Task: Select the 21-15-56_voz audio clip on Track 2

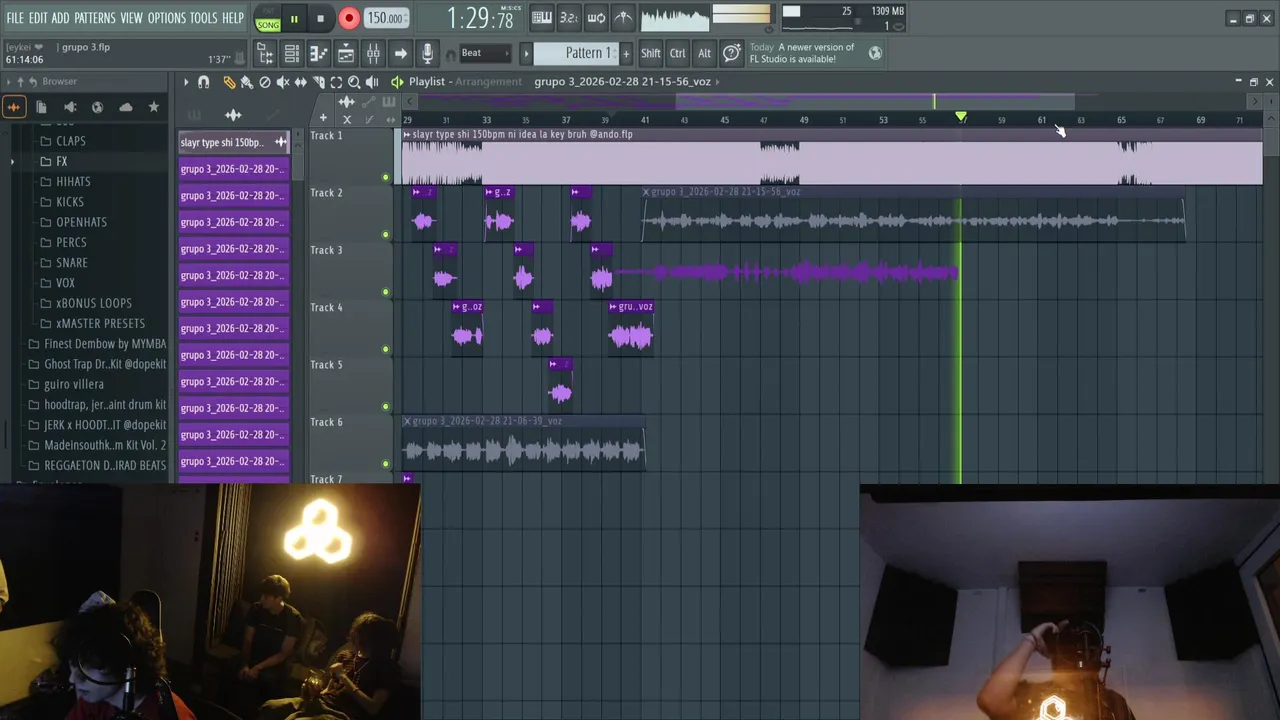Action: click(x=913, y=214)
